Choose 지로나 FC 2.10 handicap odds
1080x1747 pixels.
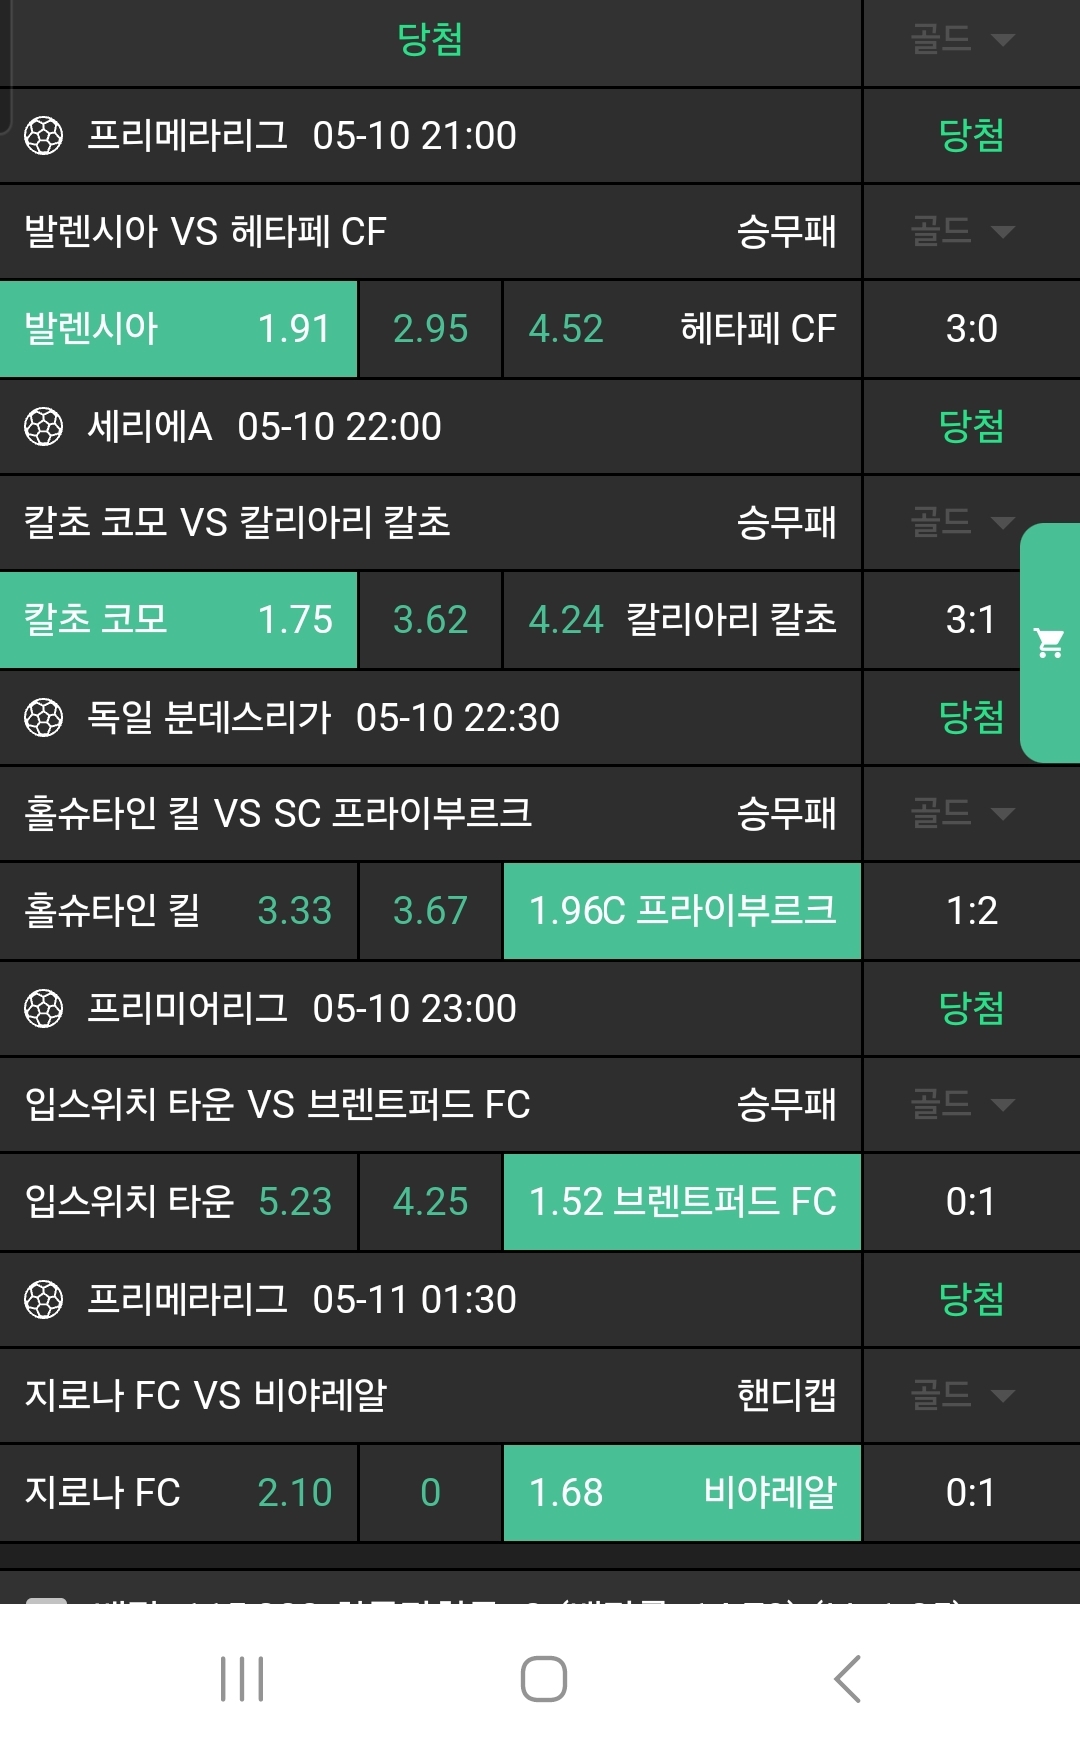click(178, 1493)
